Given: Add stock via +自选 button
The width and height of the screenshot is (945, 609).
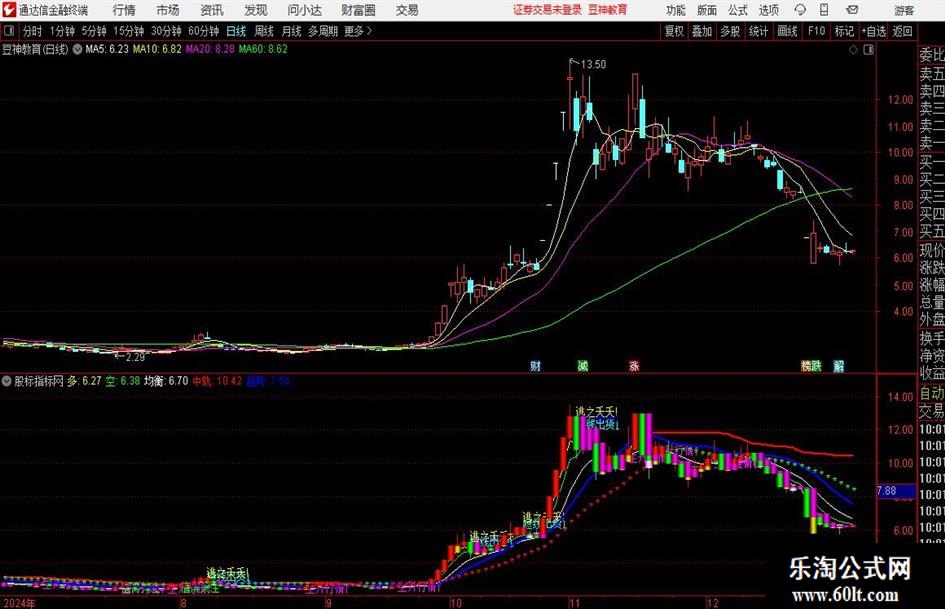Looking at the screenshot, I should (x=873, y=31).
